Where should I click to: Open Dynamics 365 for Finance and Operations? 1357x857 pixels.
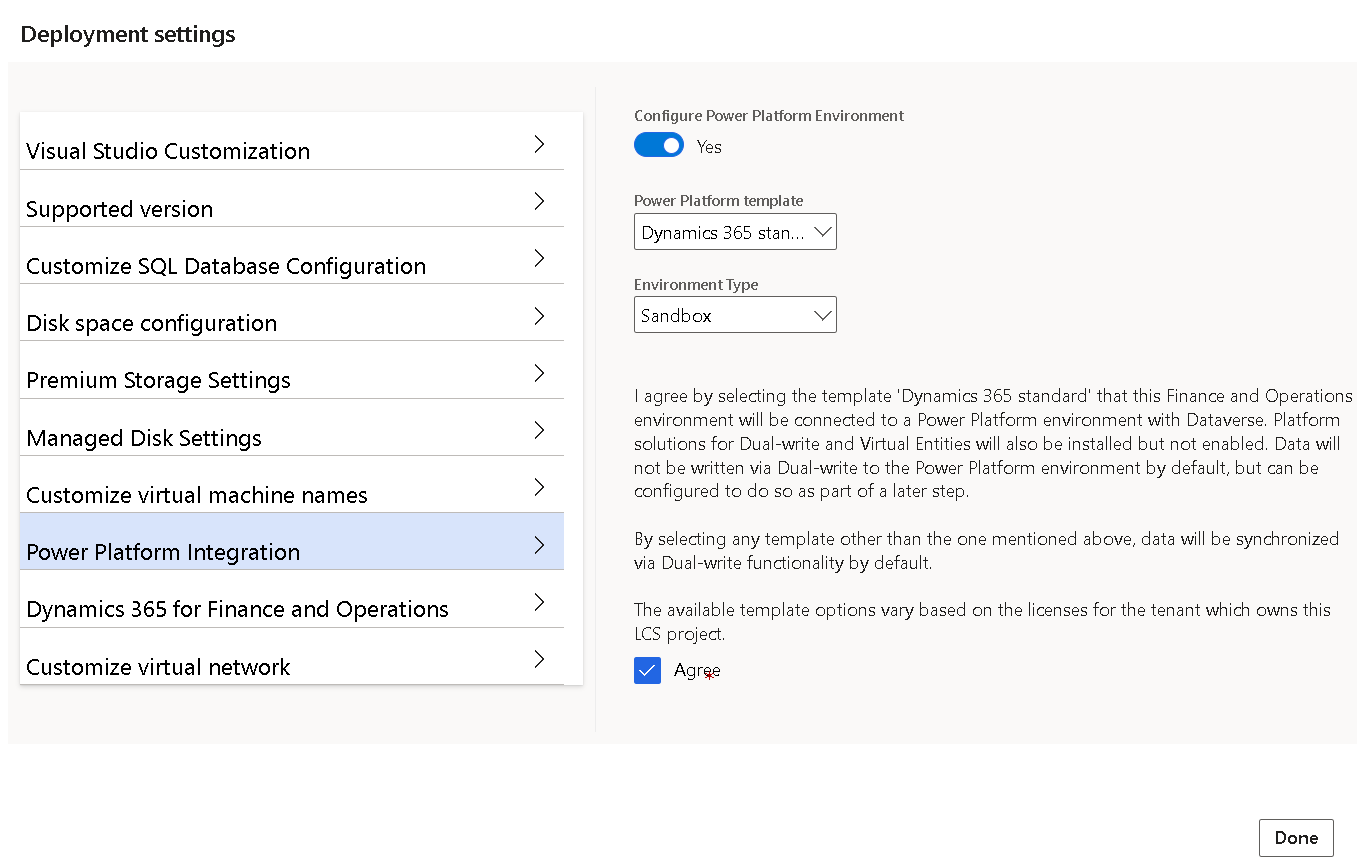tap(291, 599)
